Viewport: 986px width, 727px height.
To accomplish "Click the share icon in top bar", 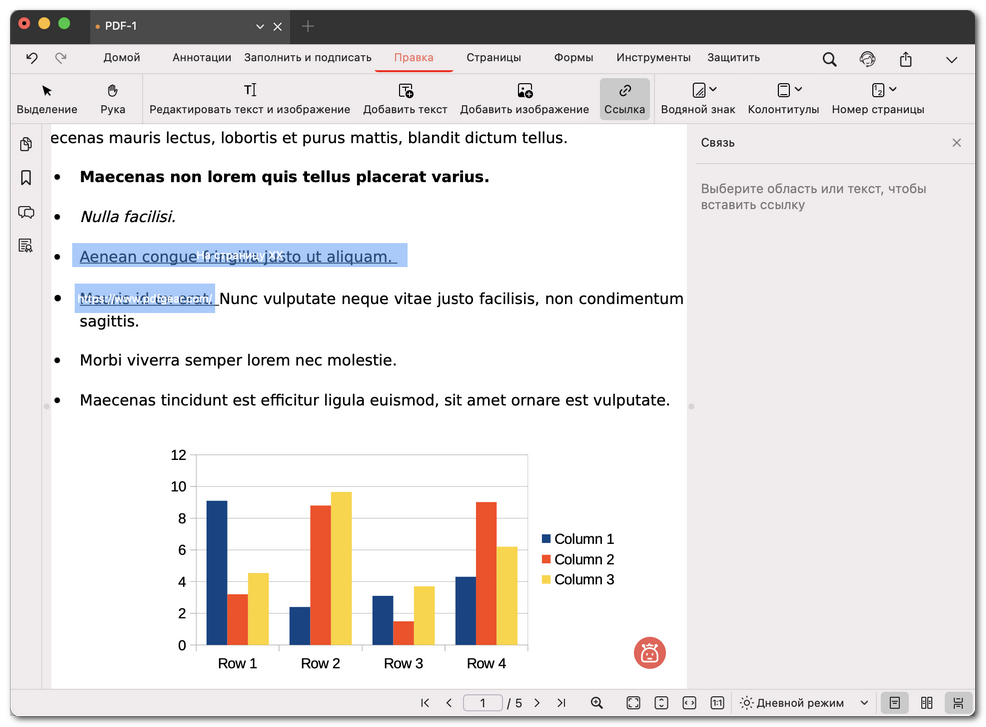I will pos(906,59).
